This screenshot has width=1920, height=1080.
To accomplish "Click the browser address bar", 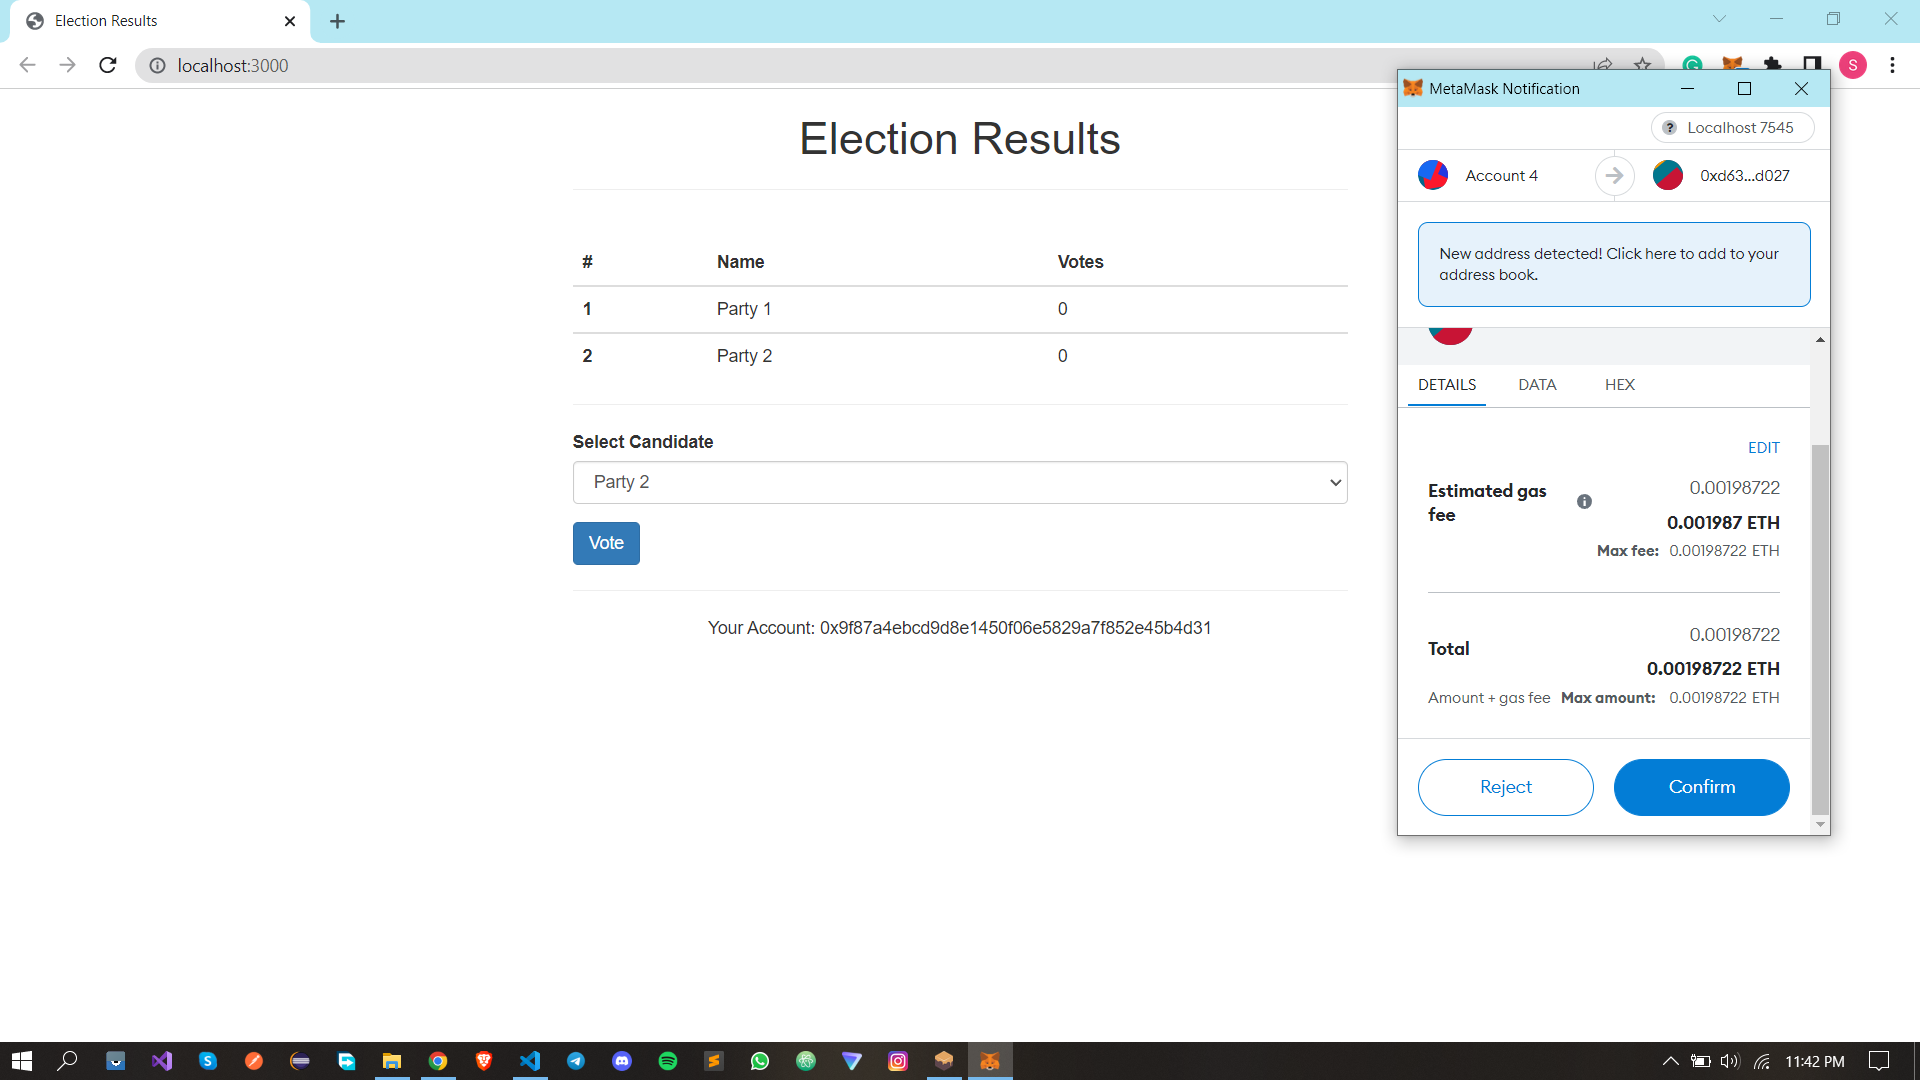I will pos(400,65).
